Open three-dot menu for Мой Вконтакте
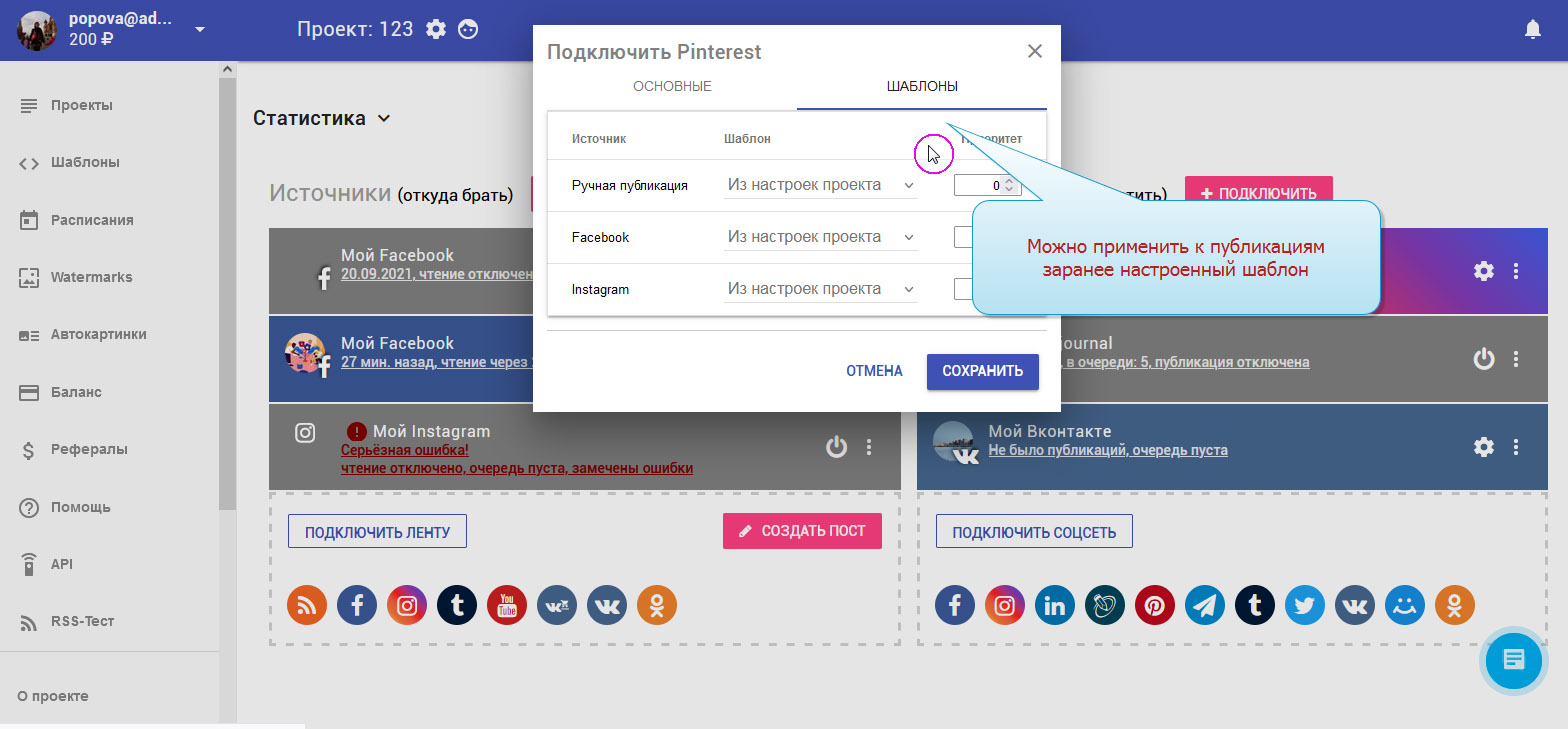The height and width of the screenshot is (729, 1568). click(1516, 447)
